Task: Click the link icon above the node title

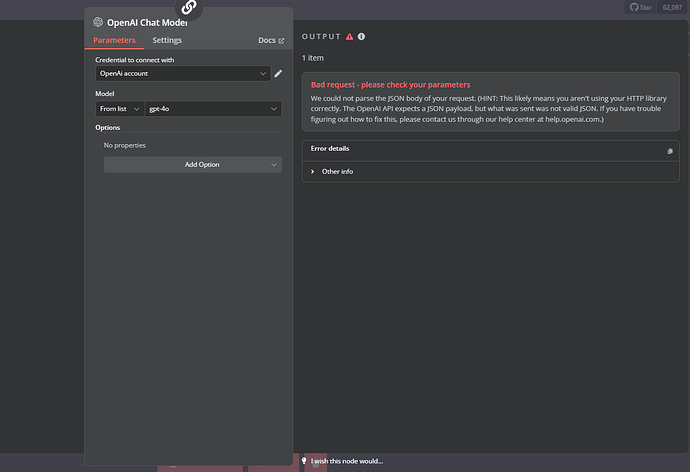Action: pos(189,7)
